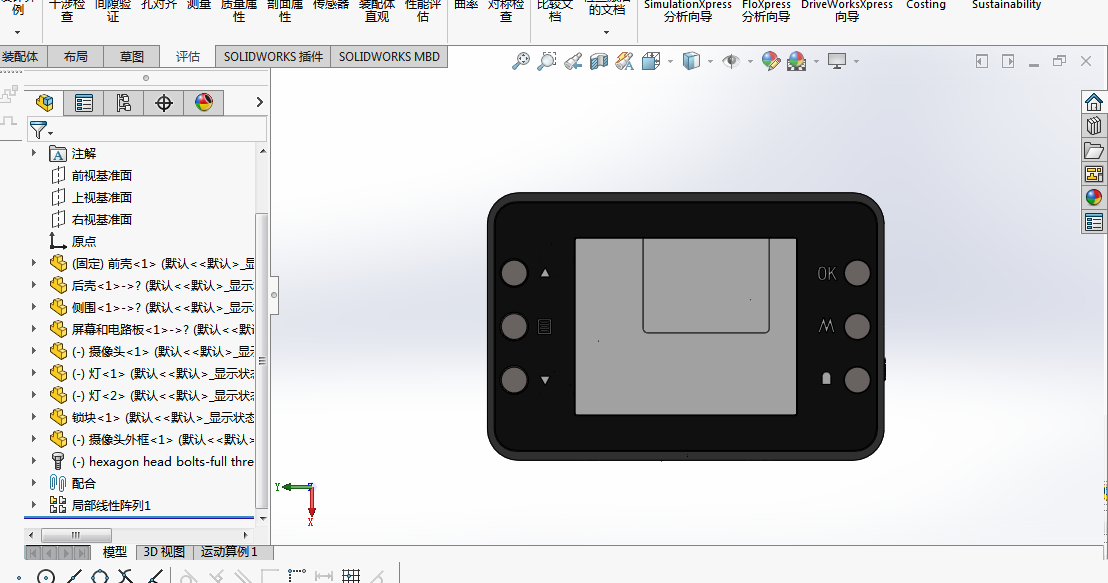The image size is (1108, 583).
Task: Switch to DisplayManager tab
Action: (204, 103)
